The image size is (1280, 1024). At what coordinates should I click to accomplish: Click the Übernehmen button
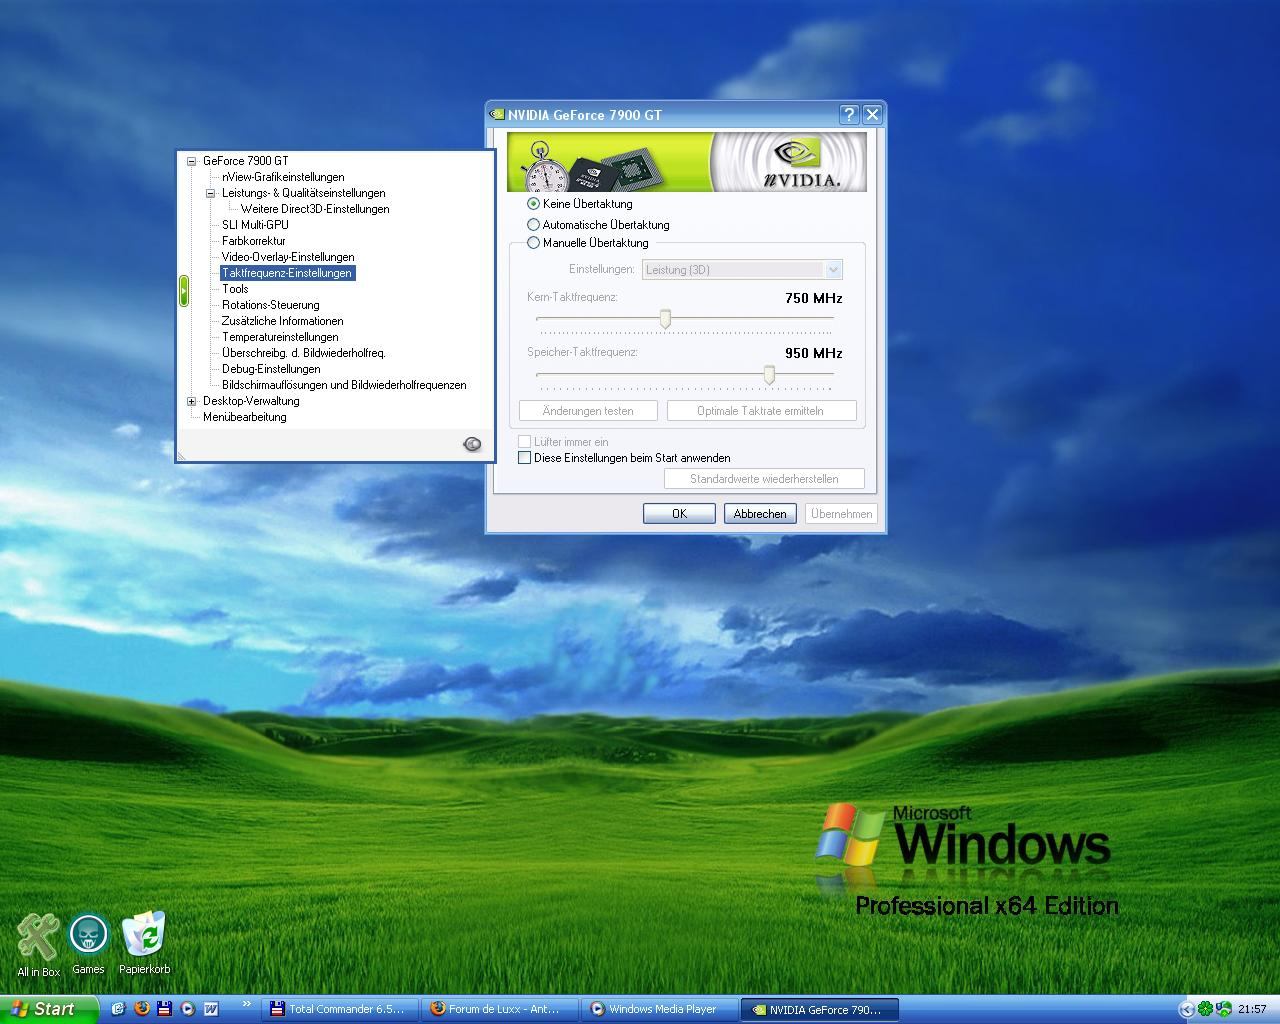(x=841, y=514)
